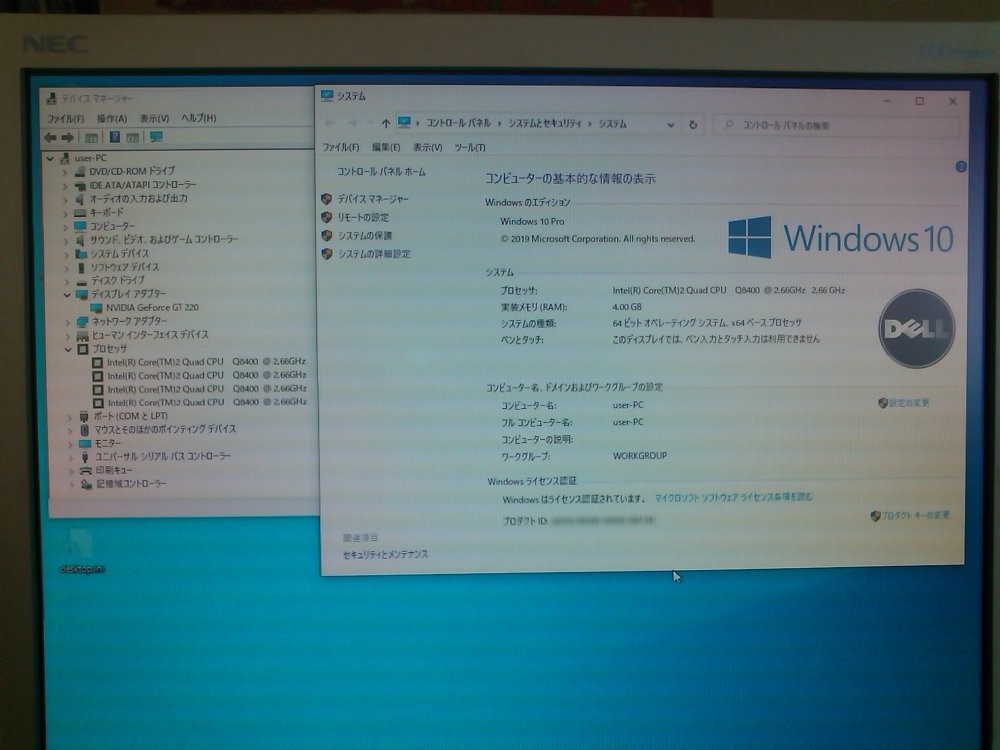Open the blue help icon in Device Manager toolbar
This screenshot has width=1000, height=750.
tap(115, 137)
